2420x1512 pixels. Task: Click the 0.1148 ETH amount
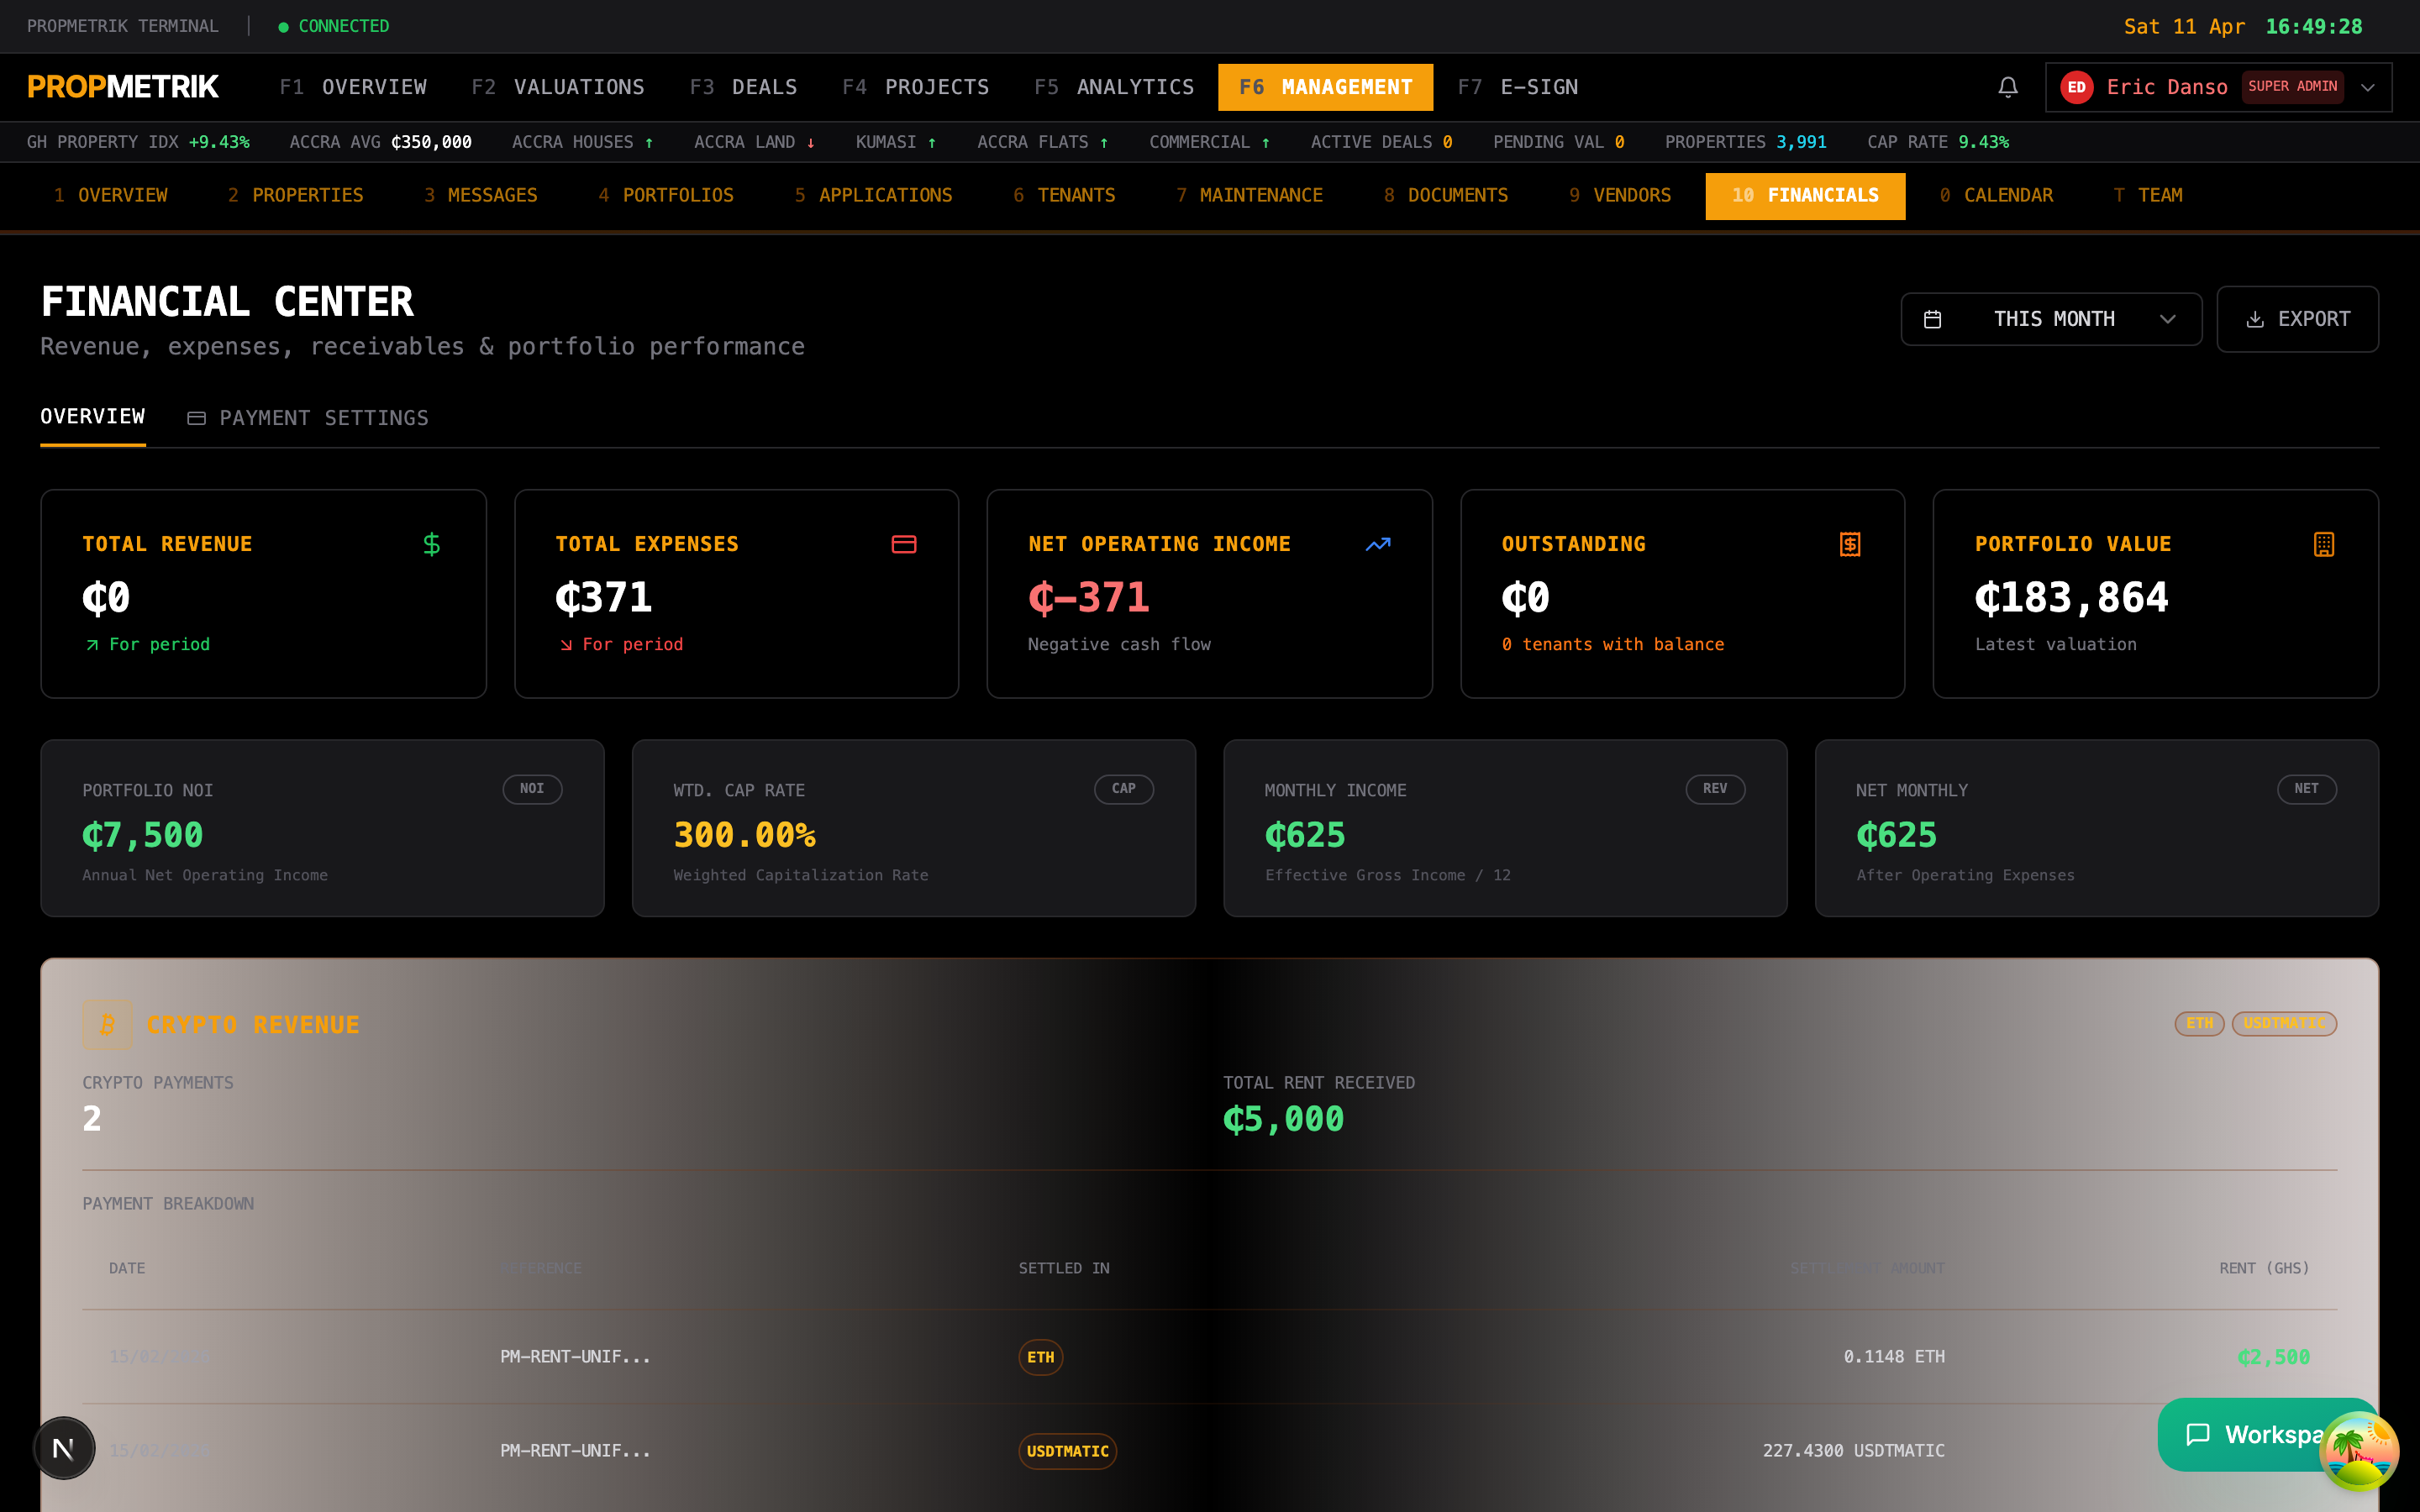click(1894, 1357)
